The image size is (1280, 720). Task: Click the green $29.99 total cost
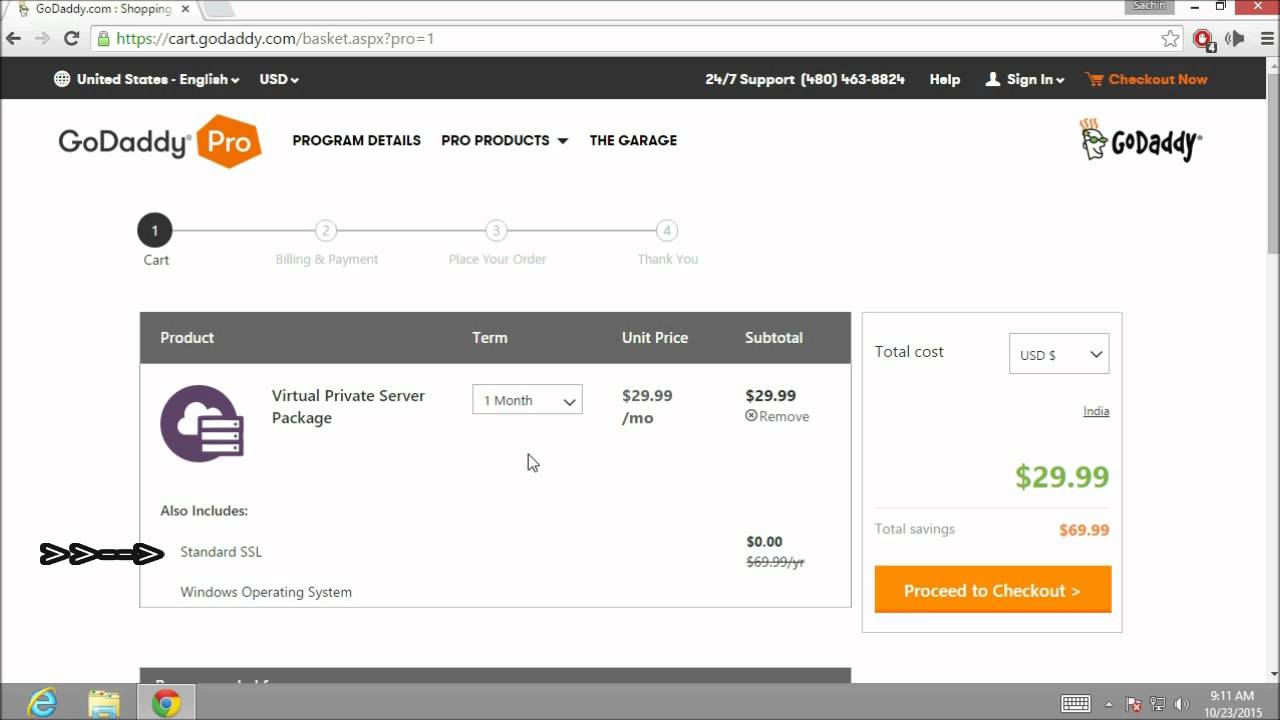pyautogui.click(x=1062, y=477)
